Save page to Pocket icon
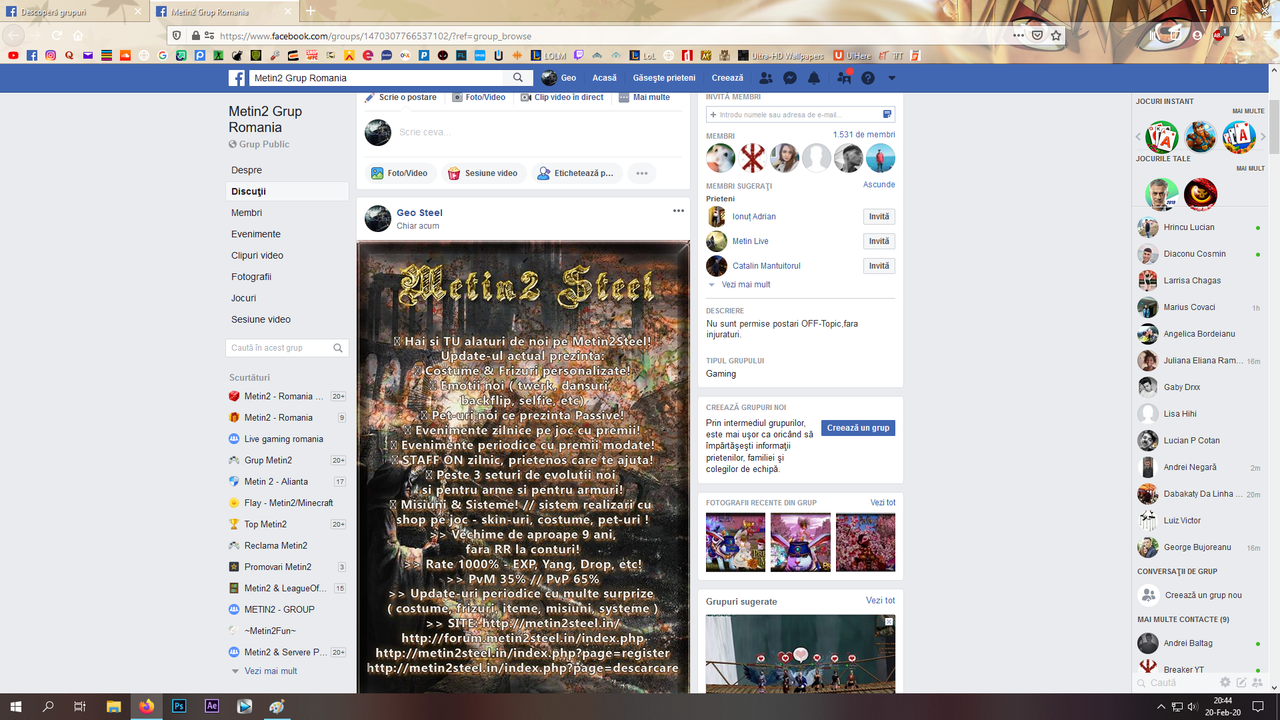This screenshot has width=1280, height=720. (1037, 35)
